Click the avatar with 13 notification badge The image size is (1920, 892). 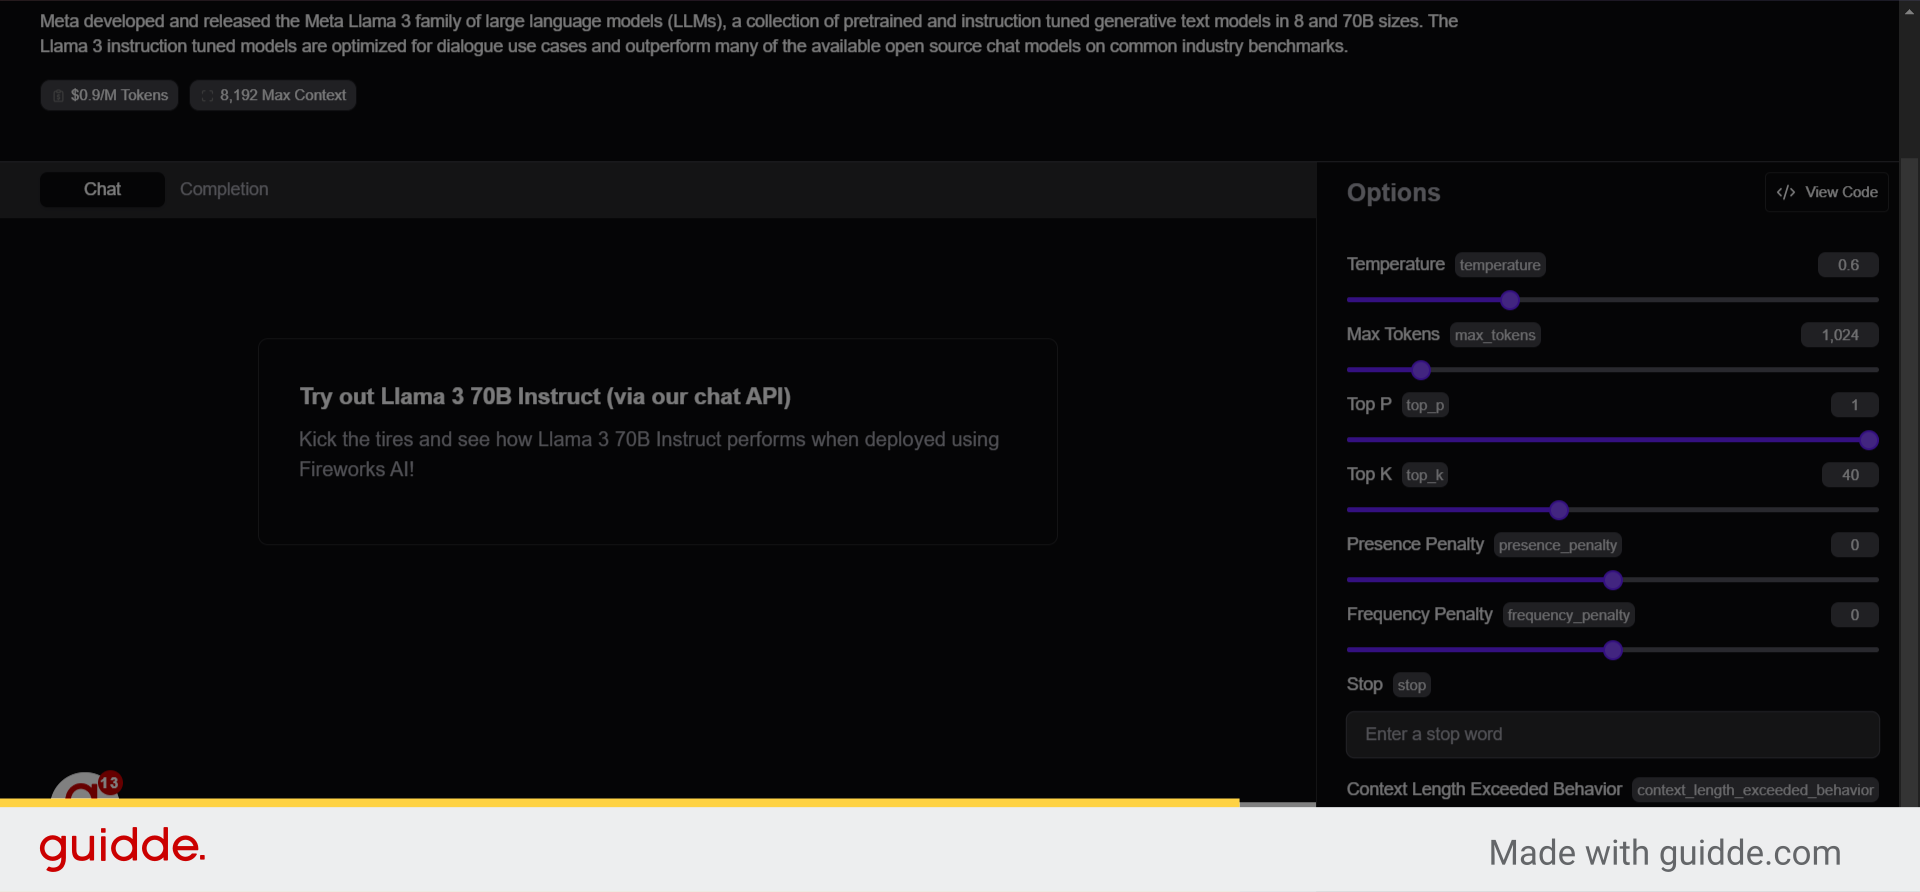[85, 788]
